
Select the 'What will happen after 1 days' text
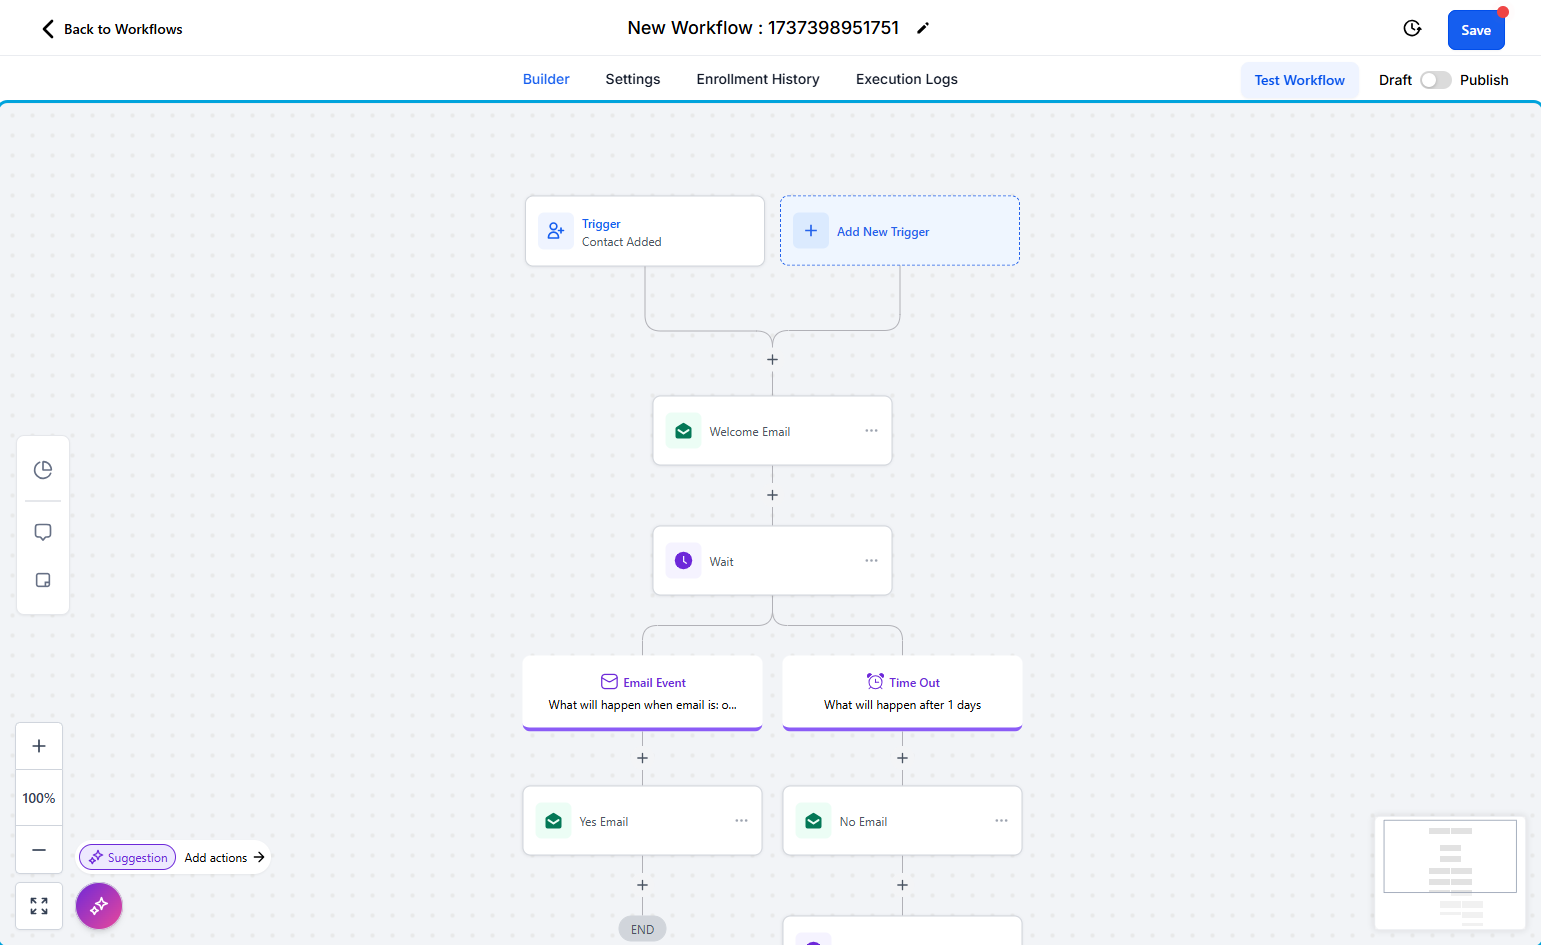point(902,705)
